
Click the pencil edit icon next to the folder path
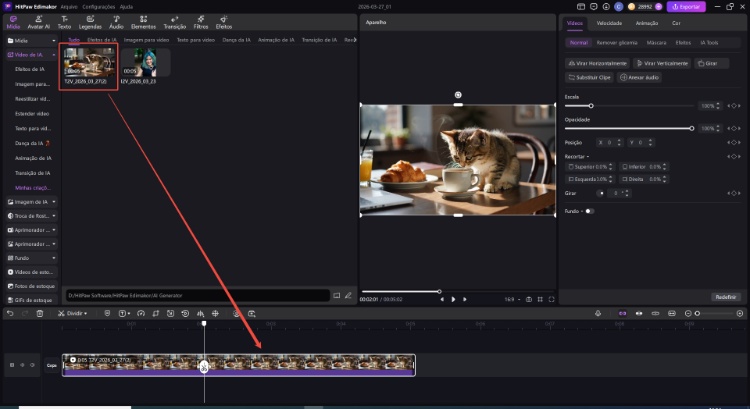pos(348,296)
